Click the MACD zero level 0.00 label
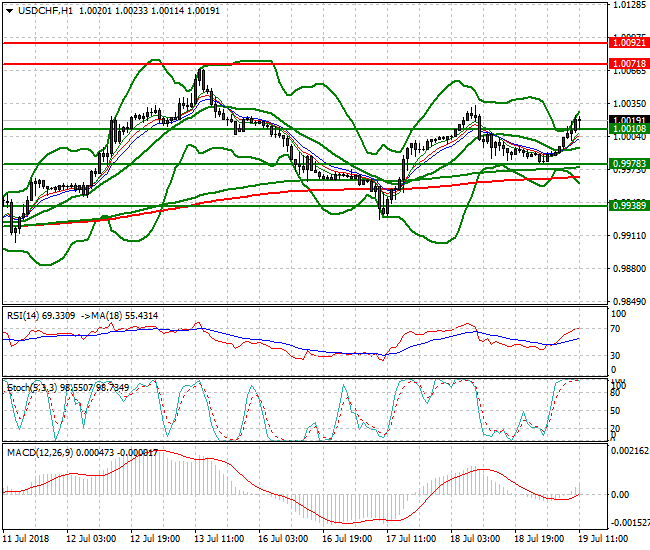Image resolution: width=650 pixels, height=550 pixels. click(620, 494)
